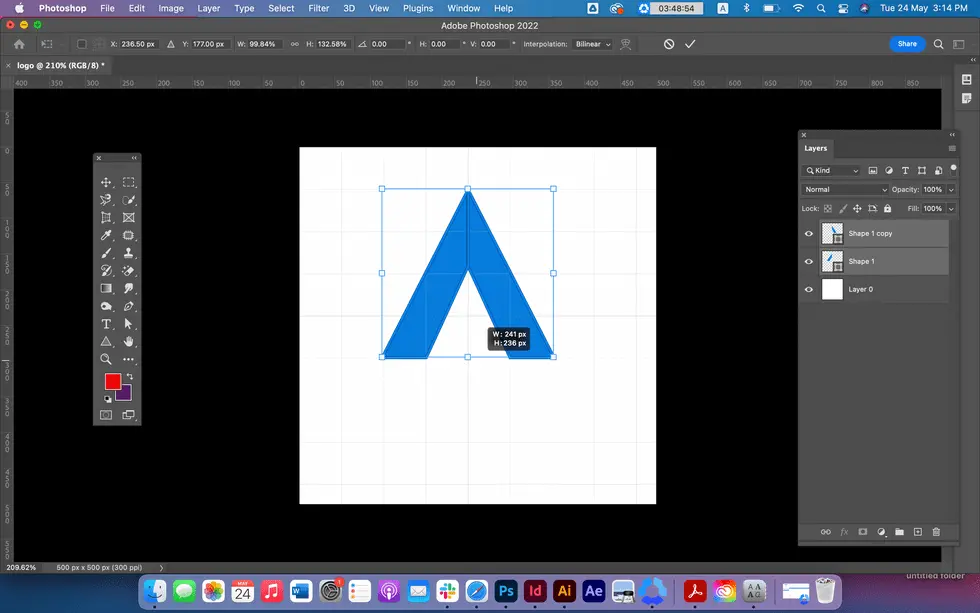
Task: Open the Layer menu in the menu bar
Action: point(209,8)
